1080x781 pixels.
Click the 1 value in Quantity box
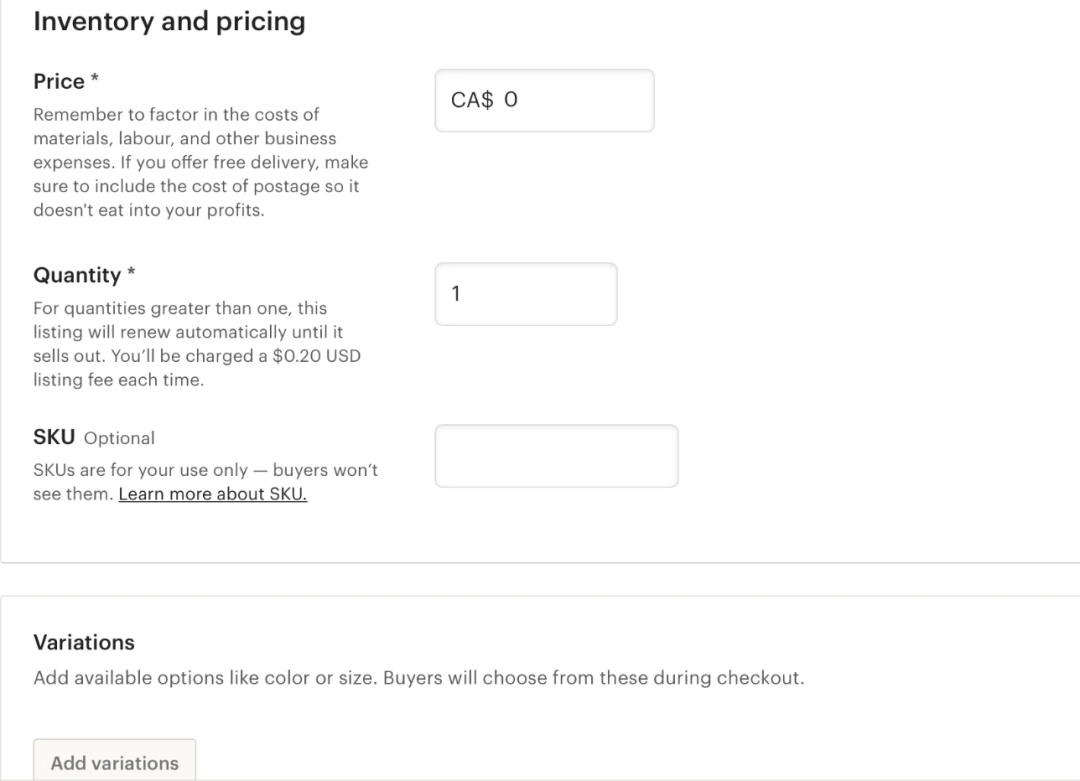pyautogui.click(x=455, y=293)
